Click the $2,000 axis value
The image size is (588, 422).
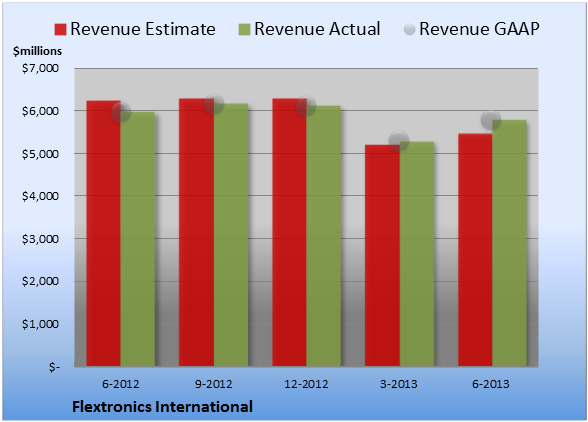click(40, 281)
